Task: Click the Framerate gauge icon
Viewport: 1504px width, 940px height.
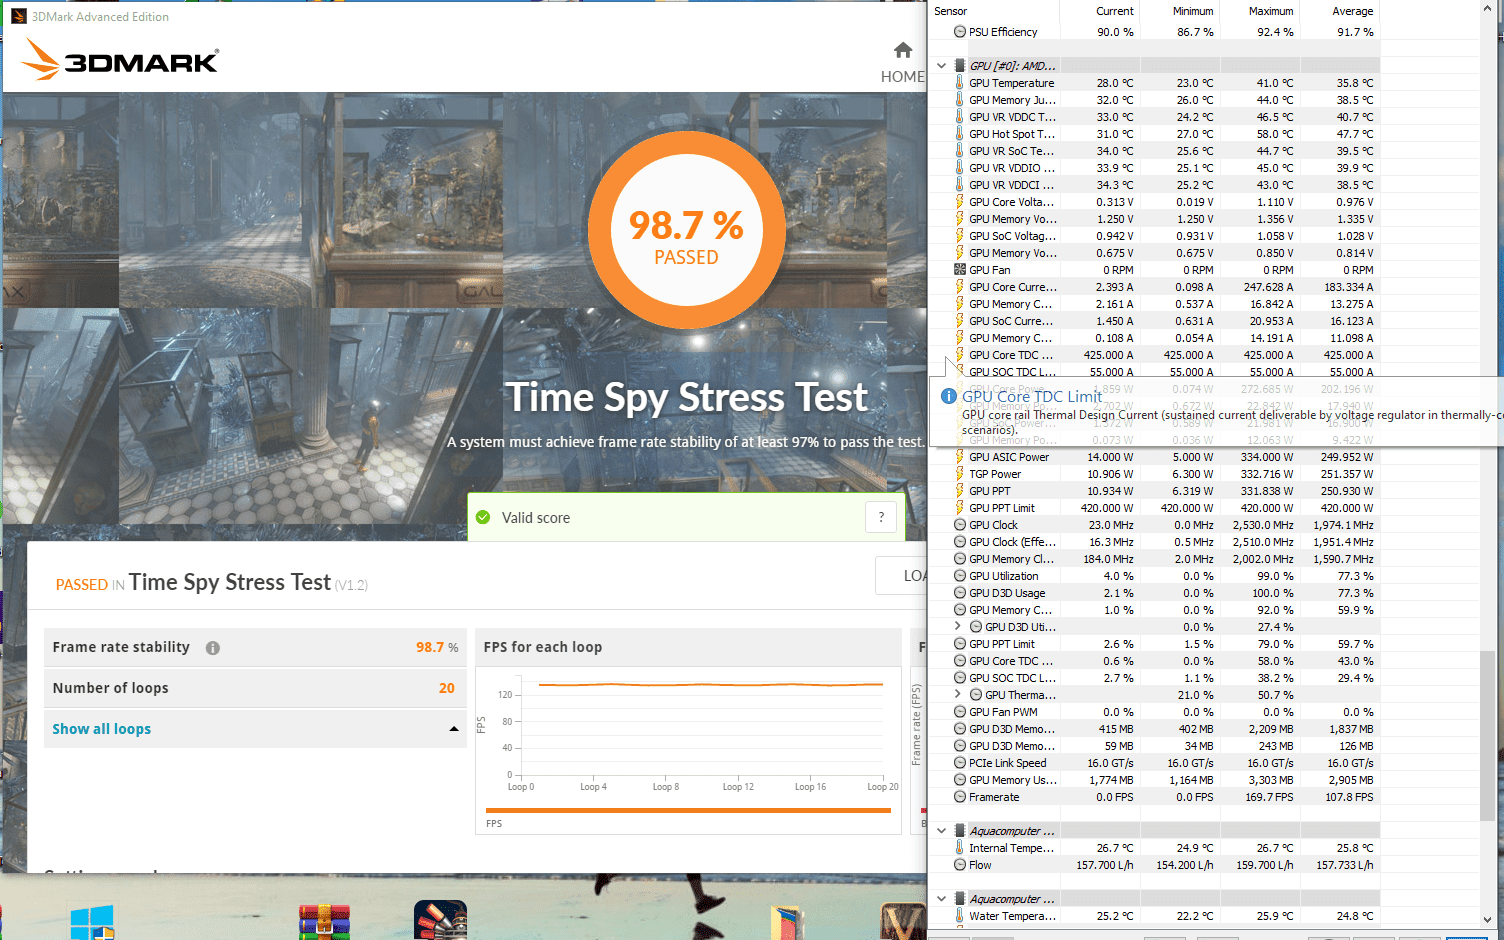Action: [x=960, y=797]
